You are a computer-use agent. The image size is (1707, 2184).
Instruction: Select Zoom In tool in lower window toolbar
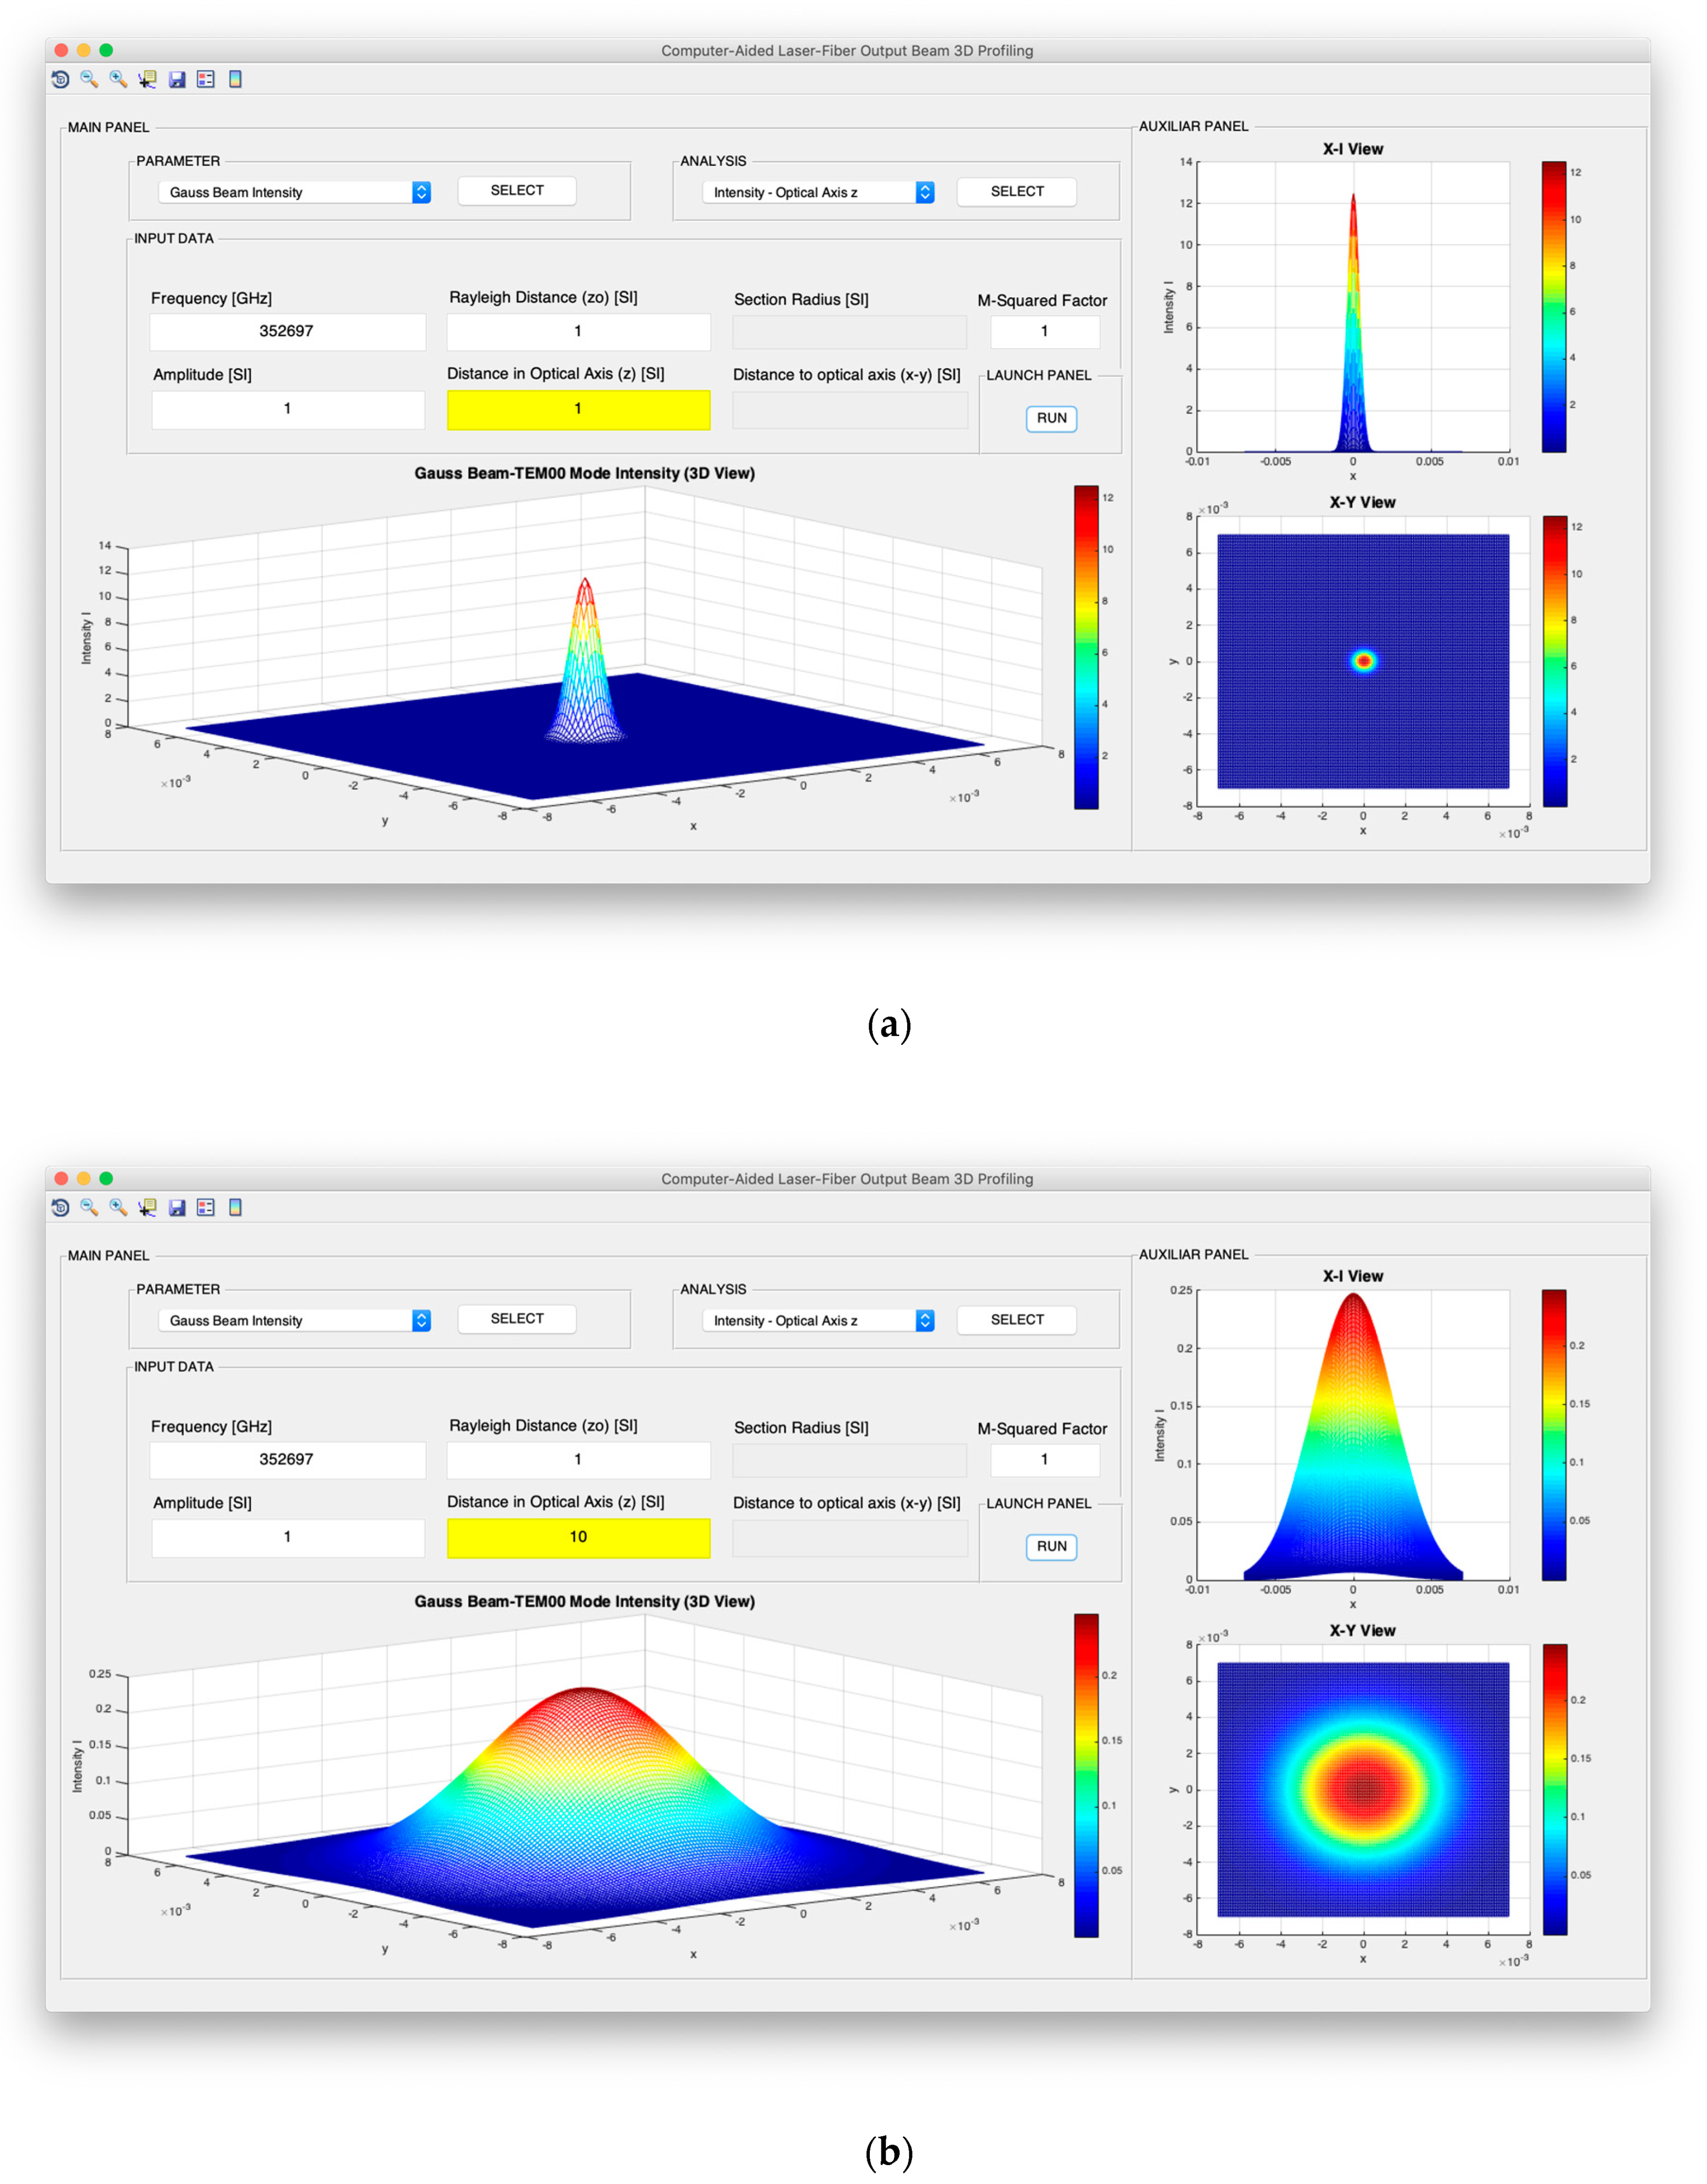[x=118, y=1207]
